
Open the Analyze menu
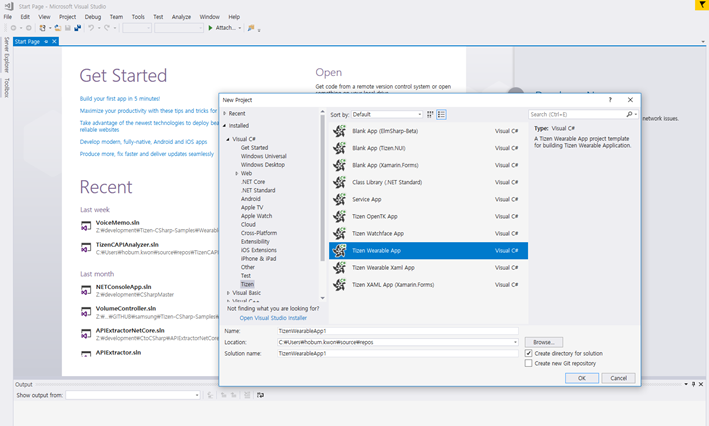coord(181,17)
